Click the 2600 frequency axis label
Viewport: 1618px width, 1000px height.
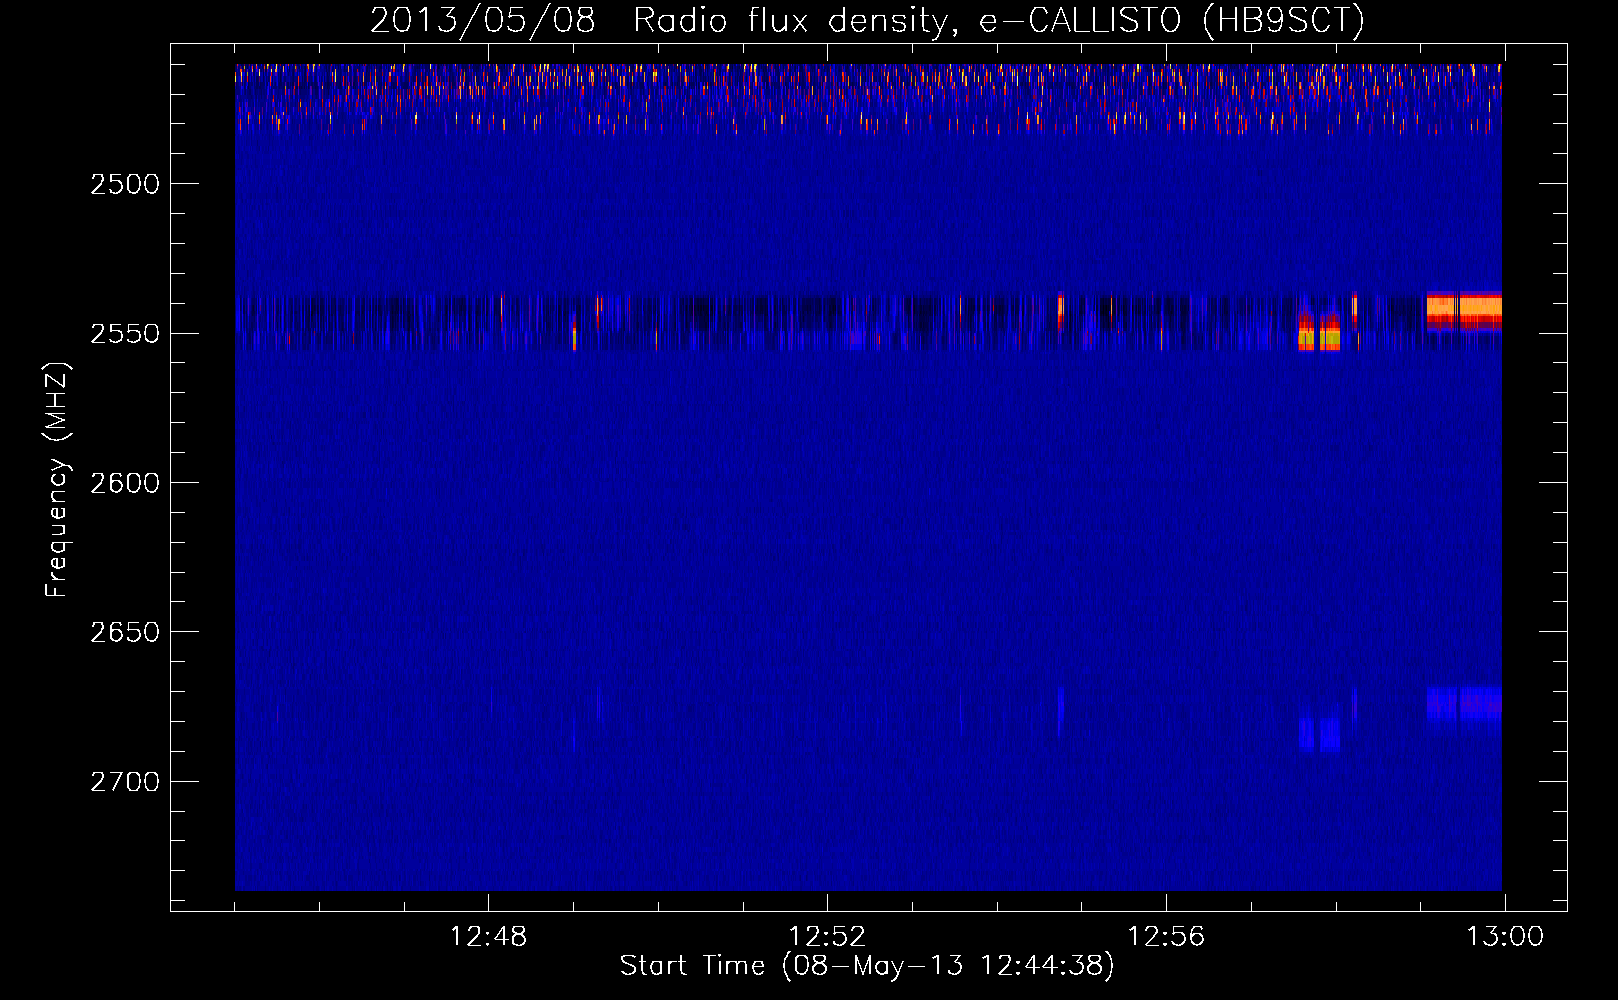[125, 483]
